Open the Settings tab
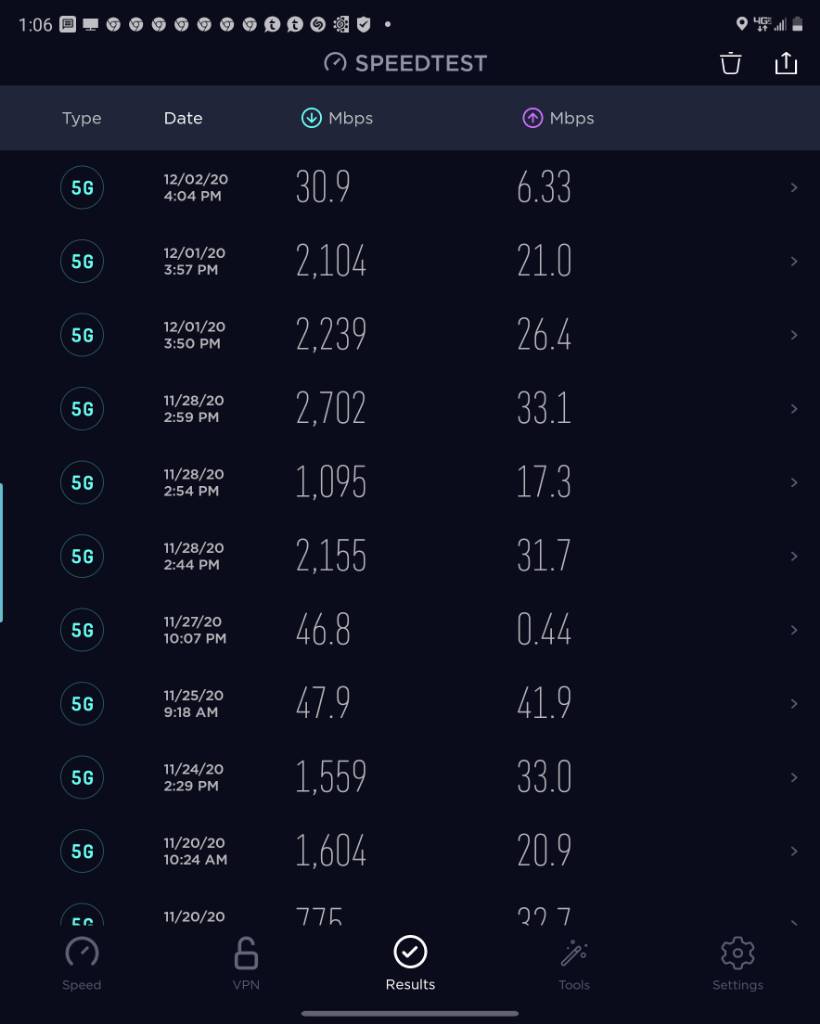This screenshot has height=1024, width=820. 738,963
